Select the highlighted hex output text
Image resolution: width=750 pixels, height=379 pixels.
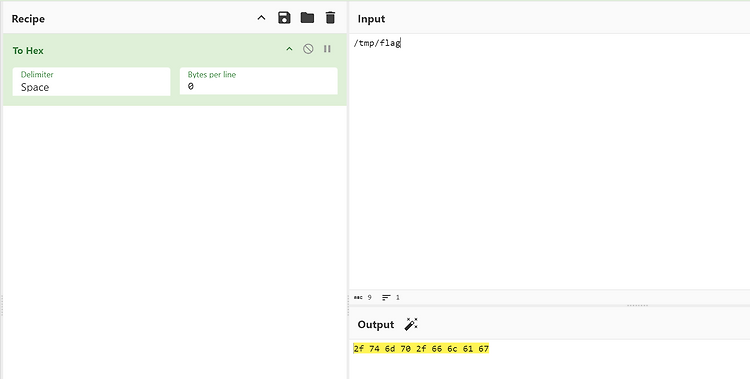pyautogui.click(x=421, y=349)
